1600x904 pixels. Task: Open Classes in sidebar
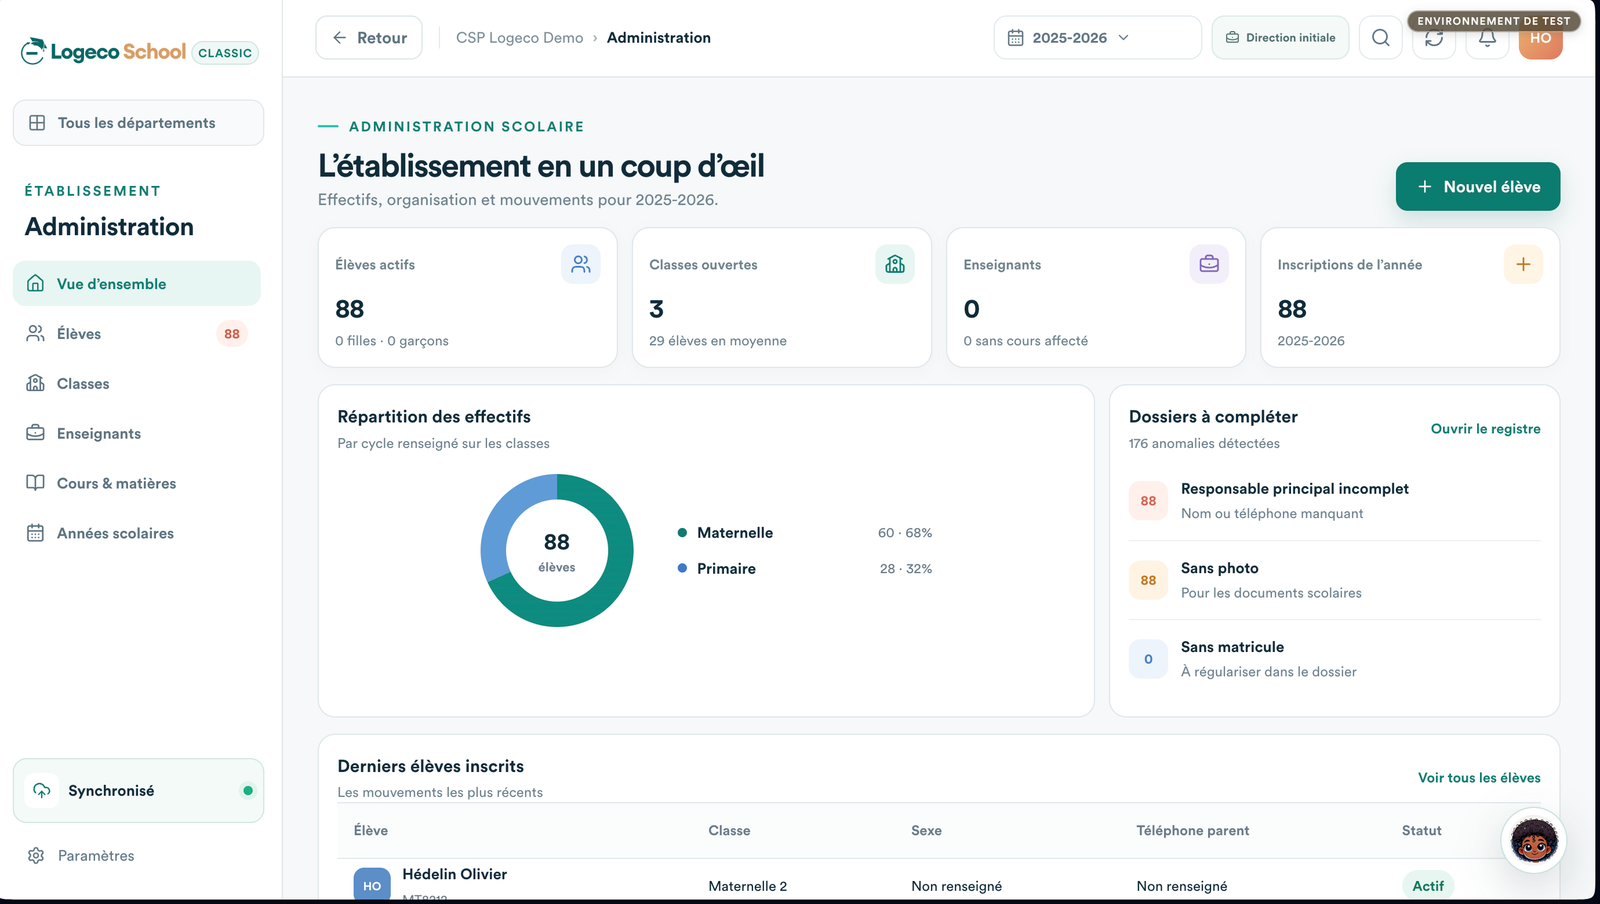(137, 383)
